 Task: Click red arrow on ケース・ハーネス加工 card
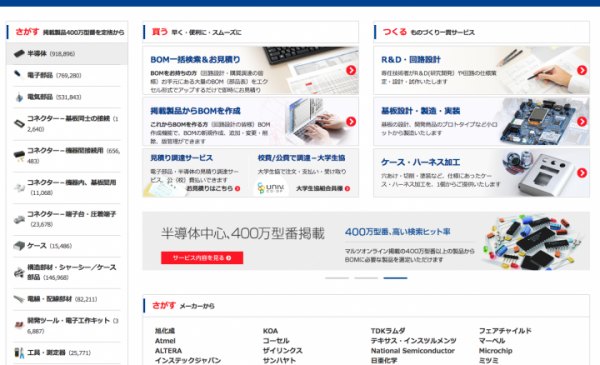coord(582,173)
